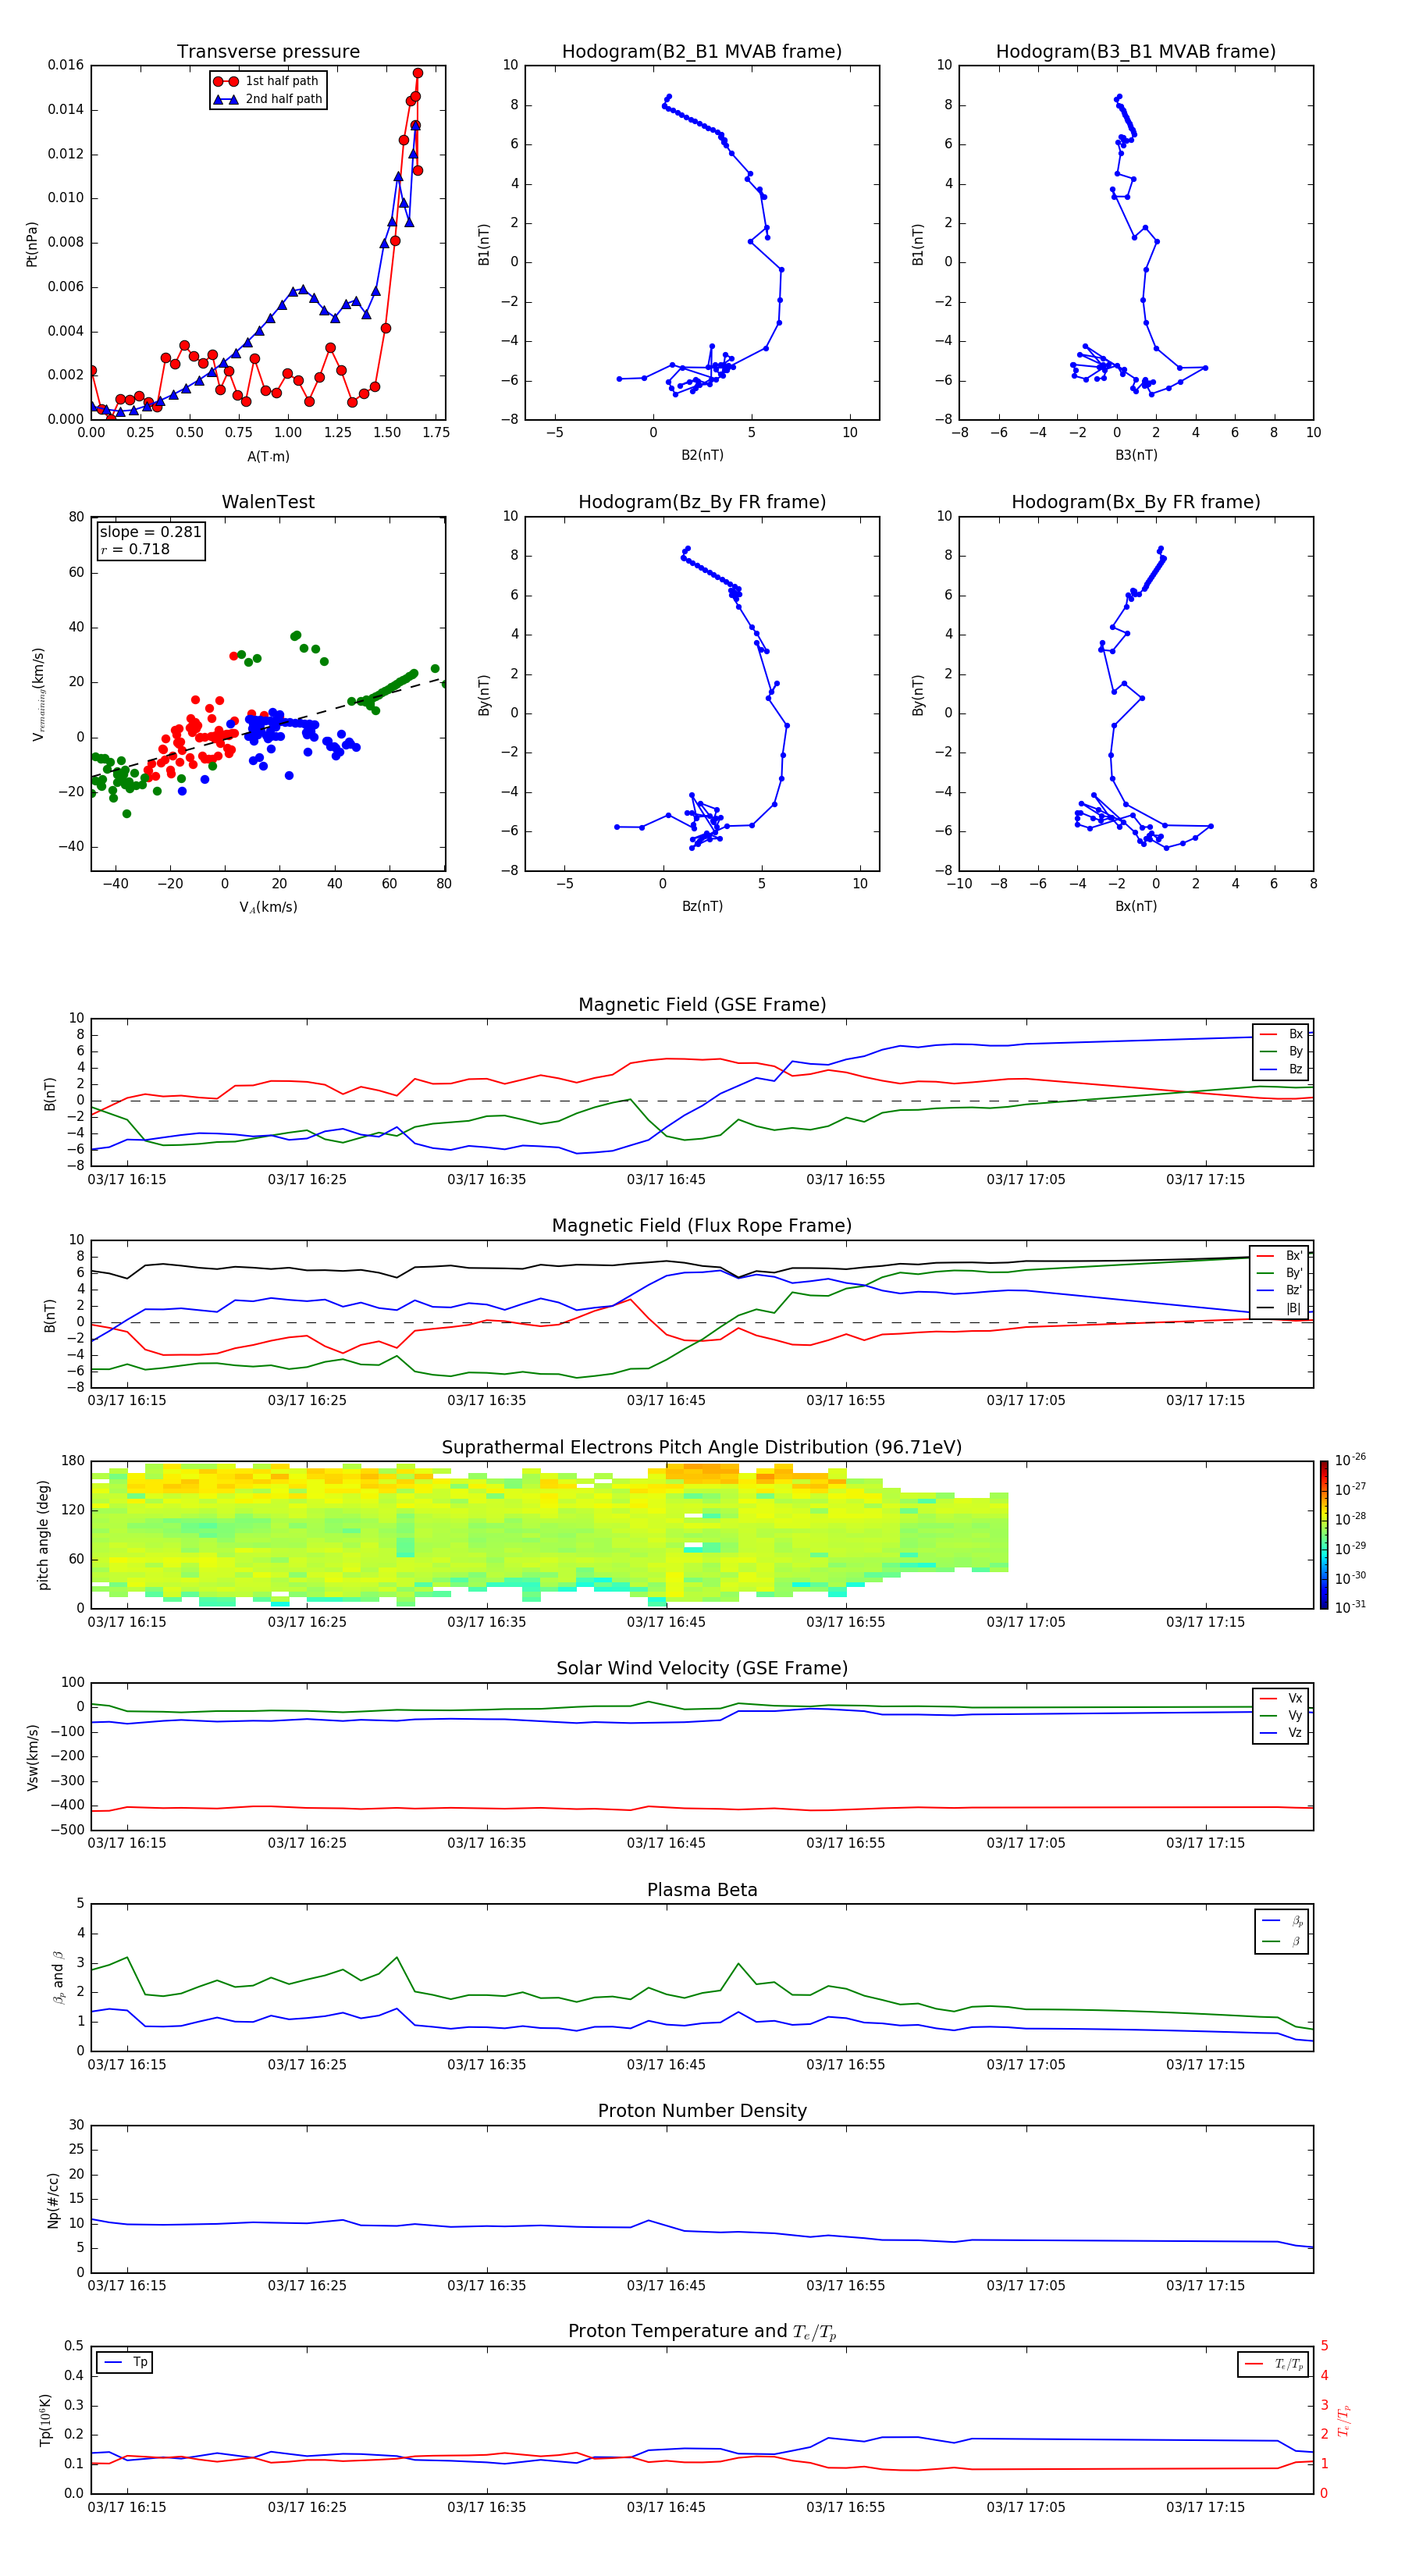Select the "slope = 0.281" annotation text
Viewport: 1405px width, 2576px height.
pos(151,532)
